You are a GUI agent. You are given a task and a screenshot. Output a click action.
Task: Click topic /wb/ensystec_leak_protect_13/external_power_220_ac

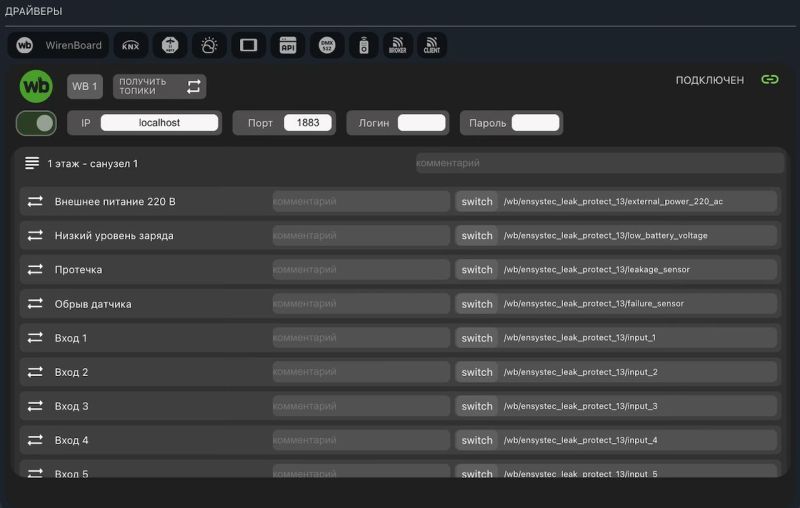[613, 201]
